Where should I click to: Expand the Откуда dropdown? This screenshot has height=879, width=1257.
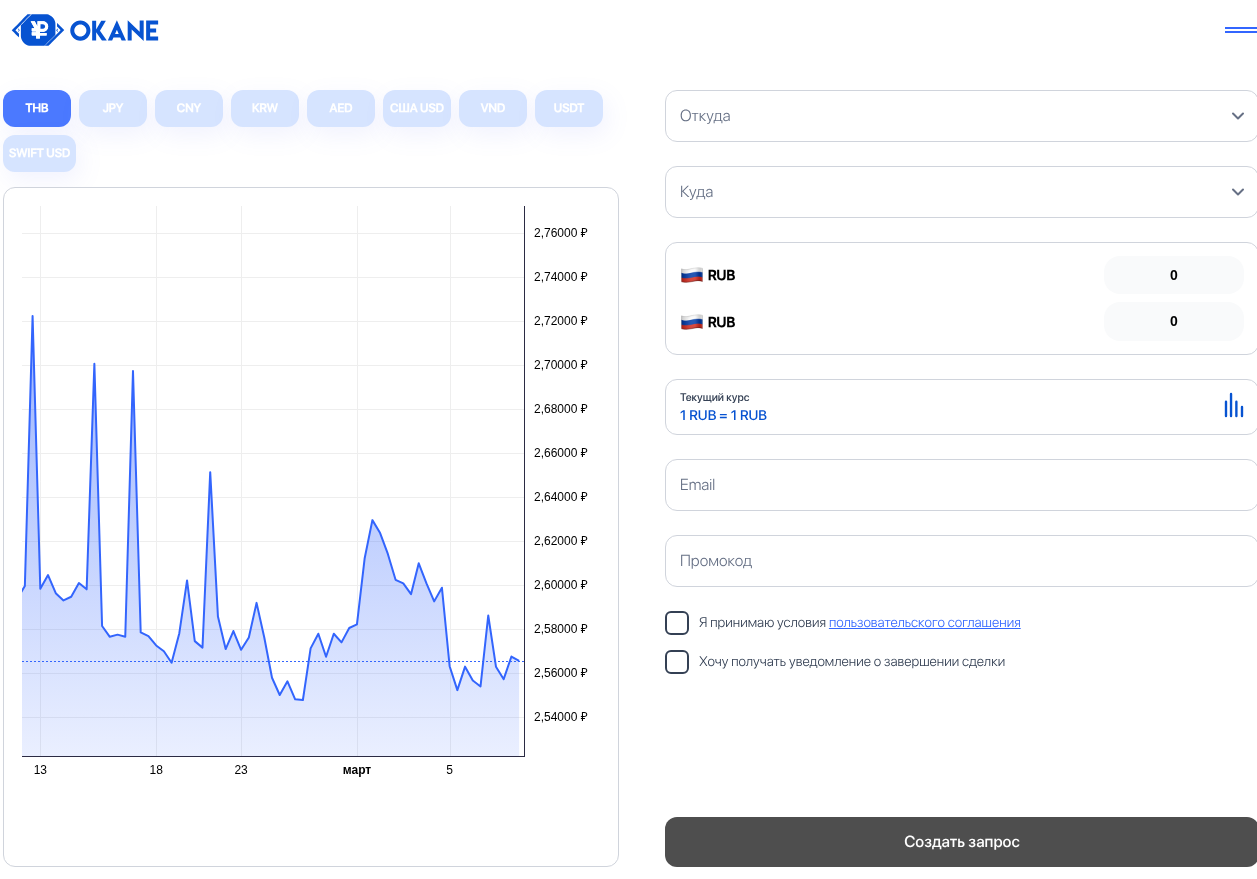tap(960, 116)
